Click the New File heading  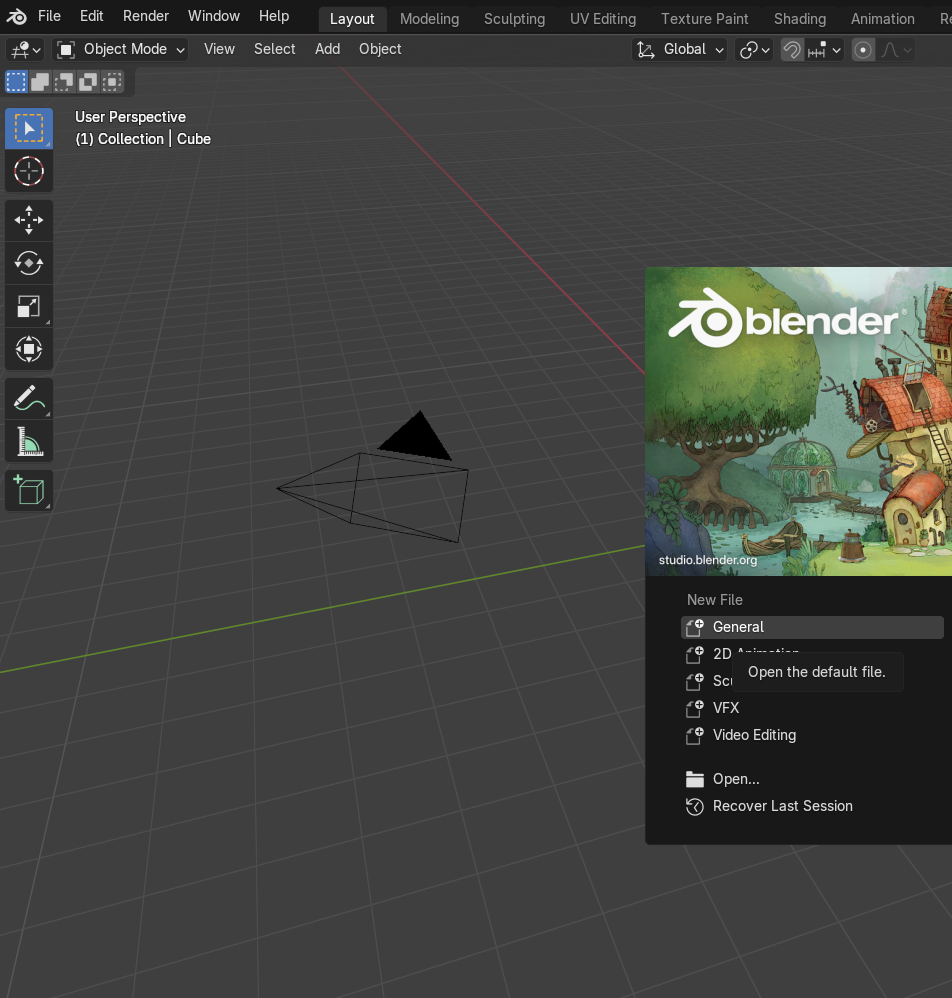[715, 600]
